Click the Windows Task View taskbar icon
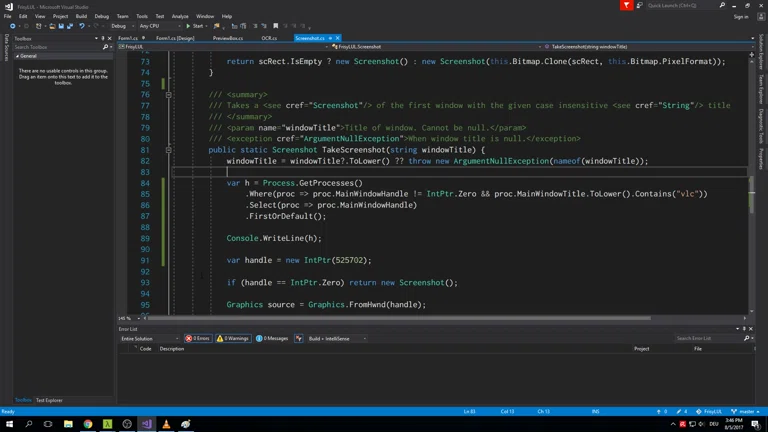768x432 pixels. click(x=48, y=424)
